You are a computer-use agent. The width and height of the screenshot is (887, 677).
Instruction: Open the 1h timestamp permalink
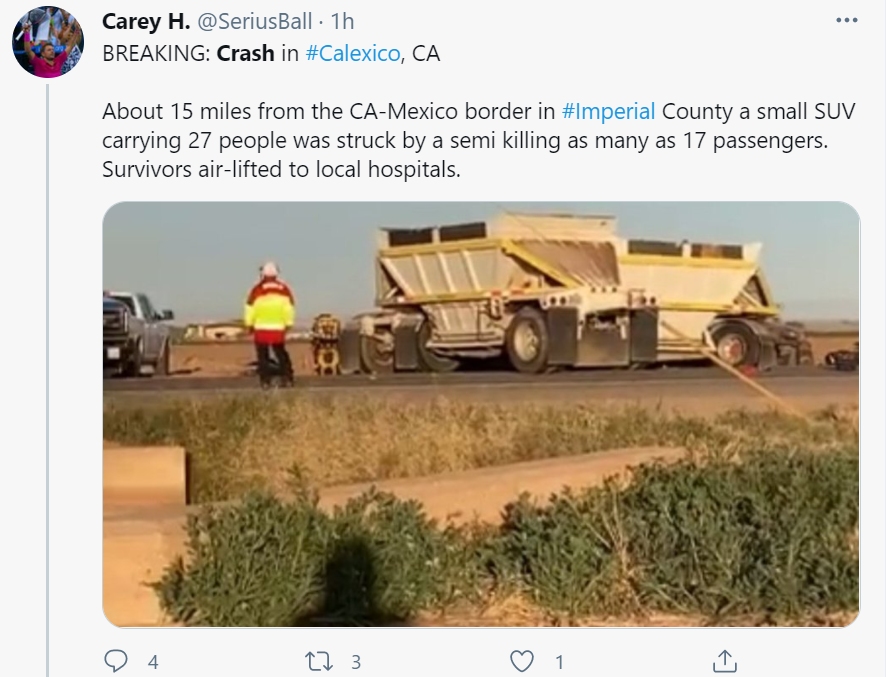pyautogui.click(x=342, y=21)
